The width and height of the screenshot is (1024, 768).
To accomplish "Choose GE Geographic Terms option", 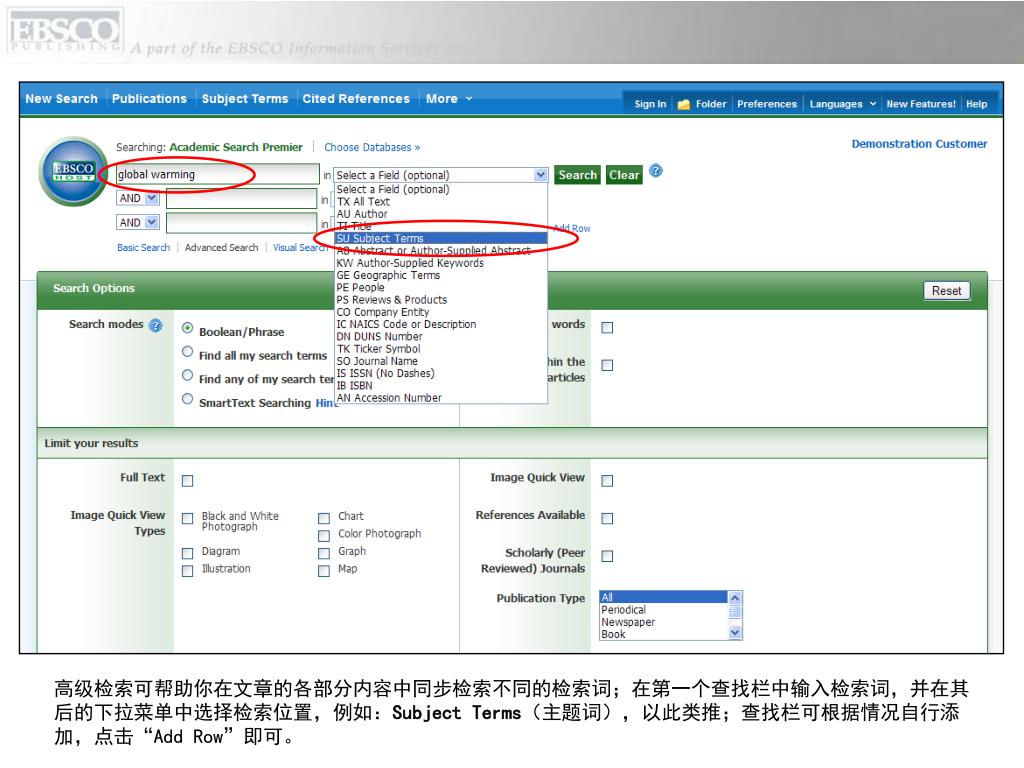I will pos(441,276).
